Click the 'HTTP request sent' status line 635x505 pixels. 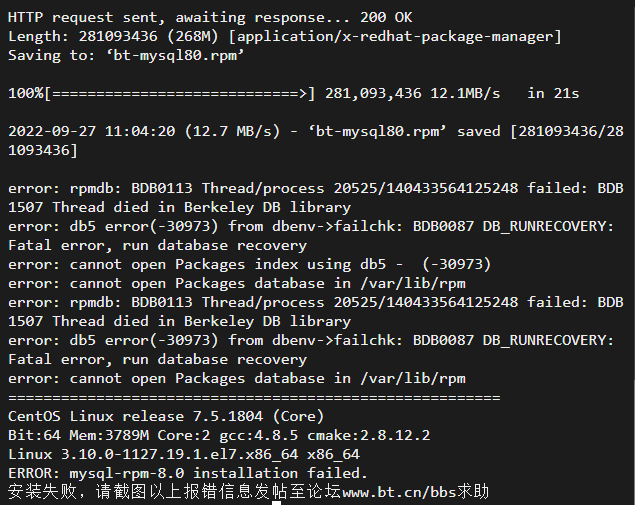pyautogui.click(x=210, y=17)
